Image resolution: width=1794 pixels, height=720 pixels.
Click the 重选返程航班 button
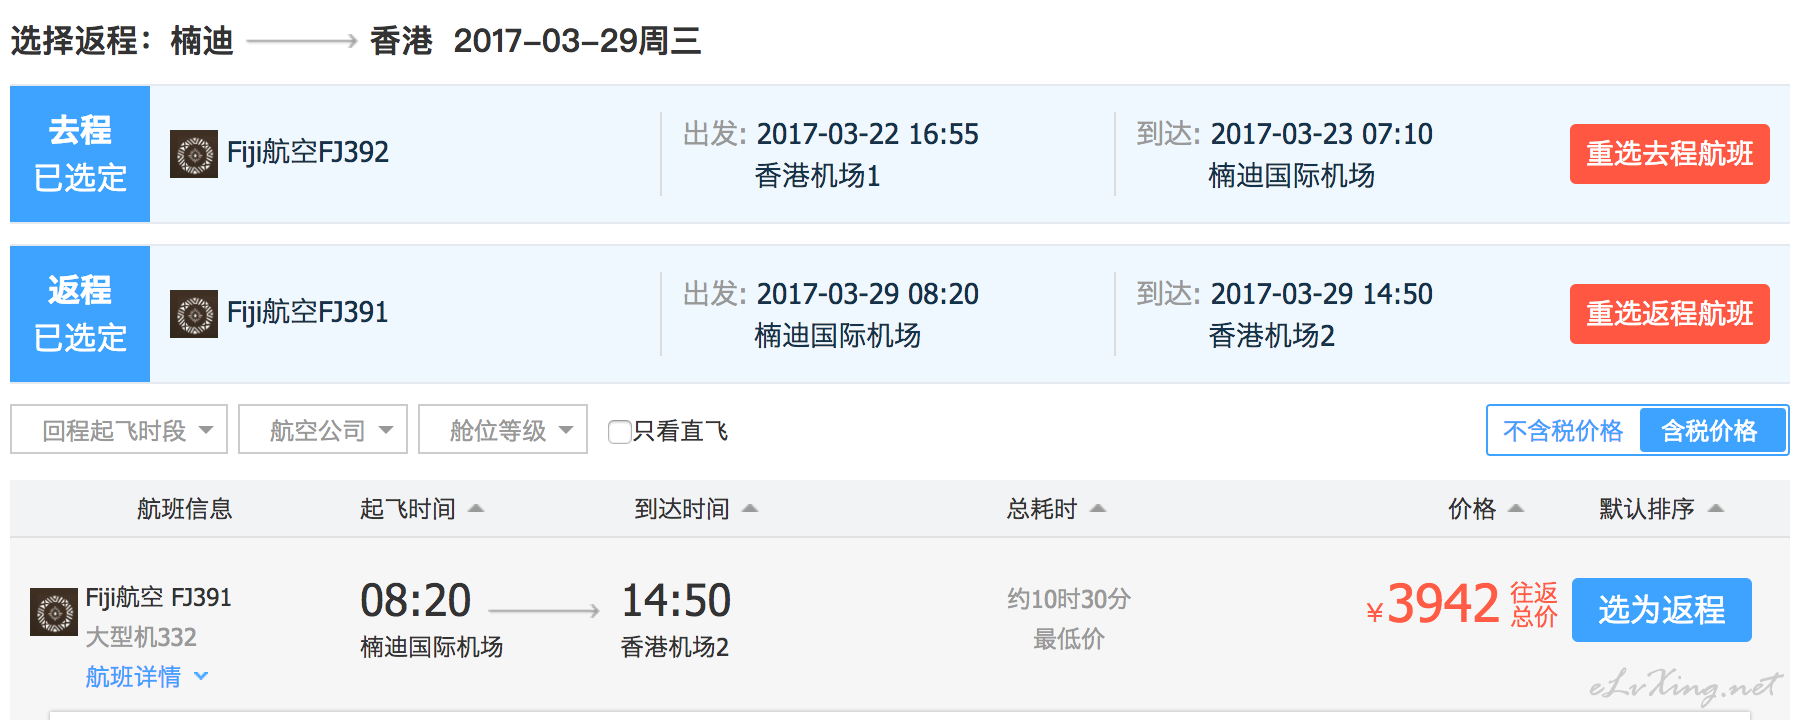[1670, 314]
